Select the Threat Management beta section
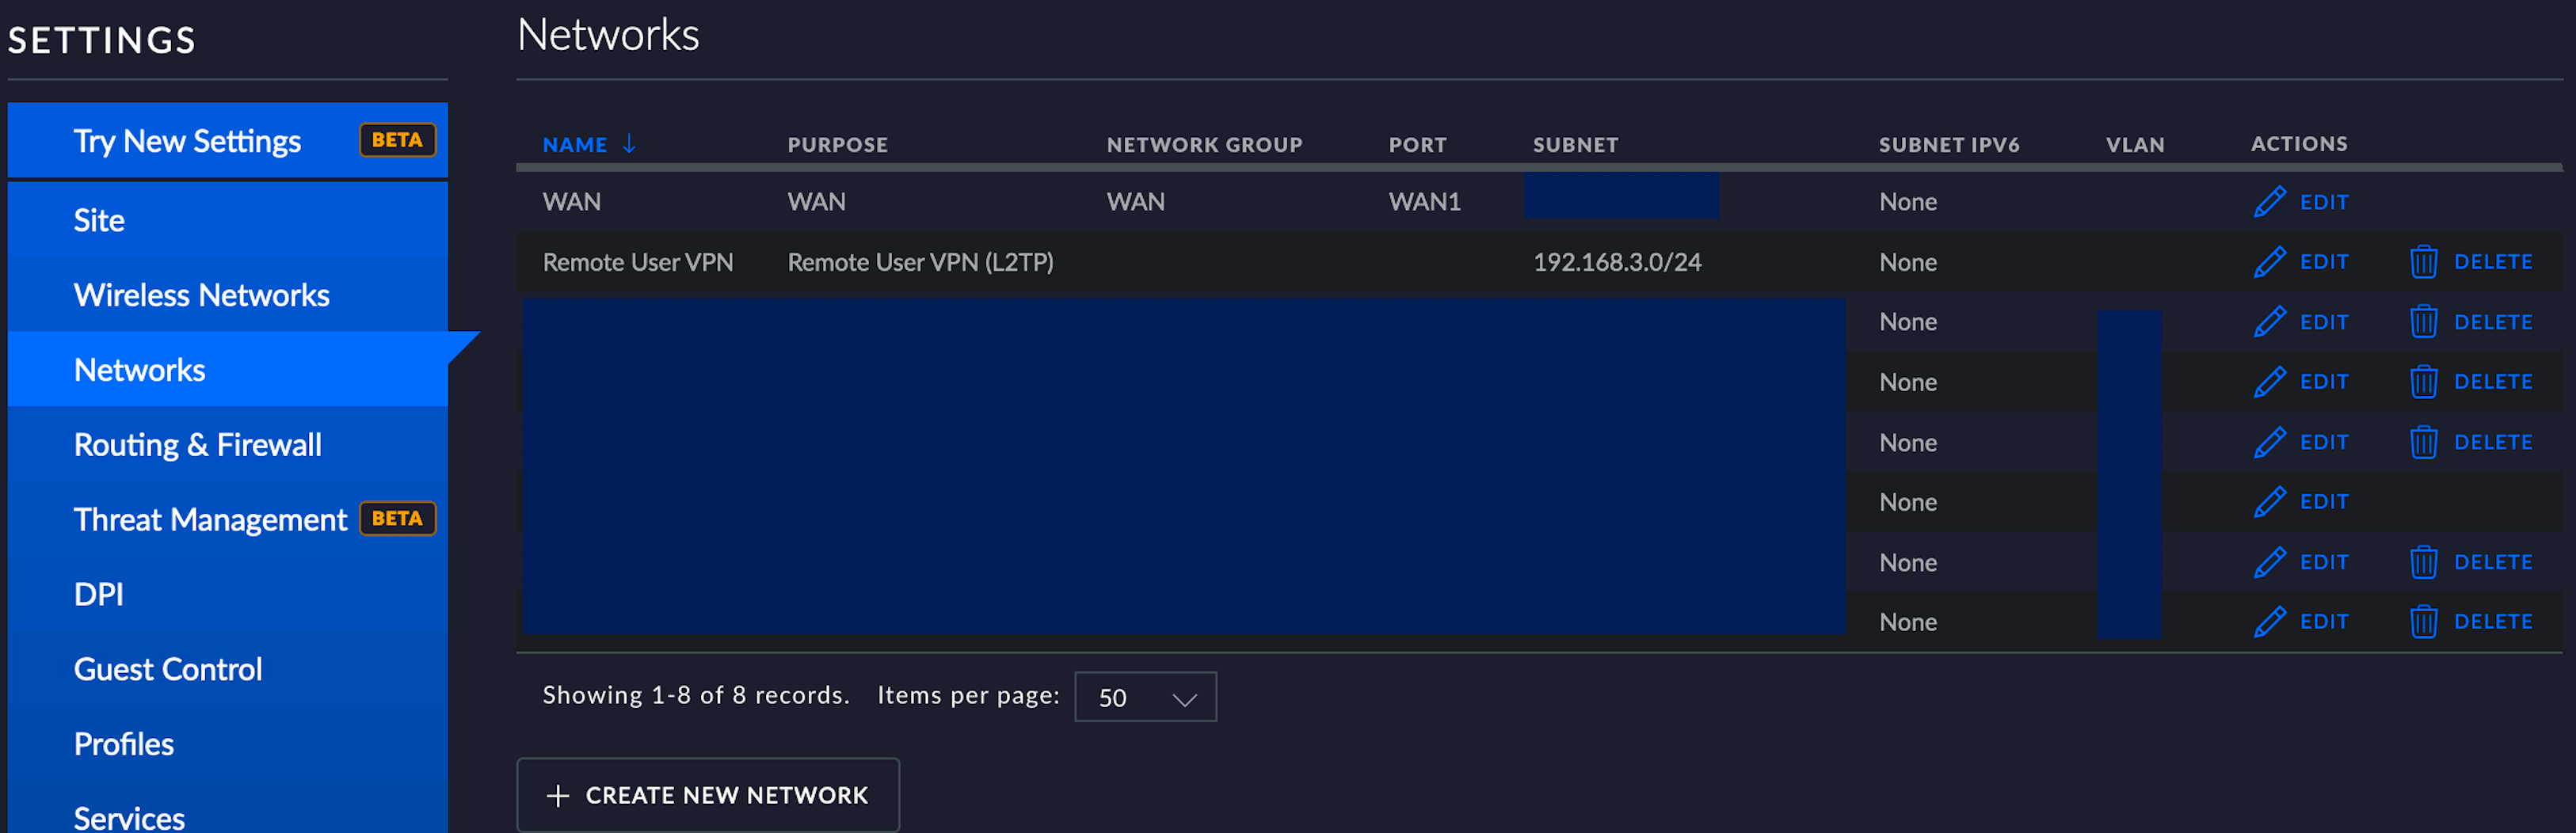Viewport: 2576px width, 833px height. pyautogui.click(x=210, y=519)
